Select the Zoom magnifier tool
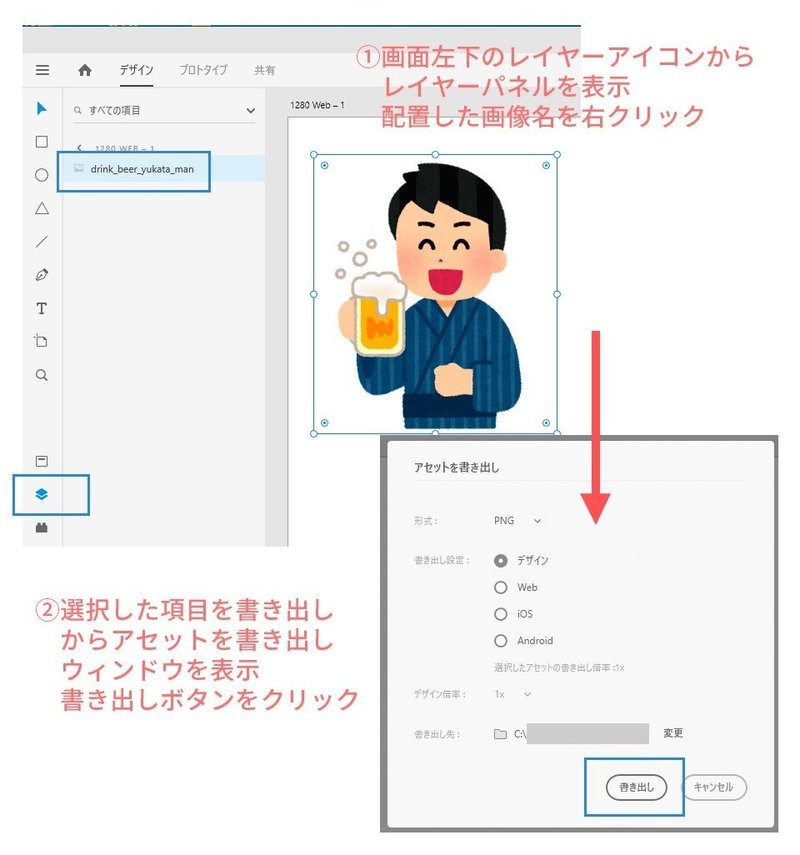 point(41,375)
